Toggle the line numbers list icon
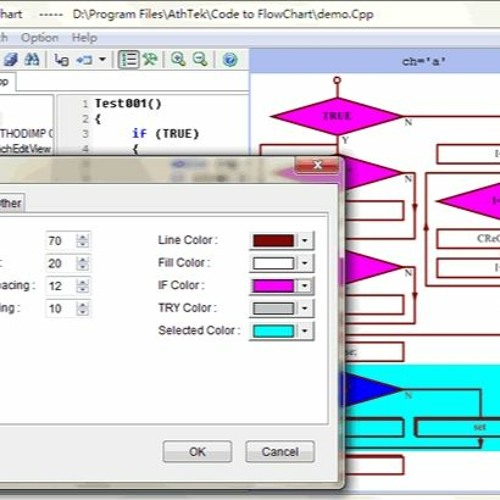 point(129,60)
